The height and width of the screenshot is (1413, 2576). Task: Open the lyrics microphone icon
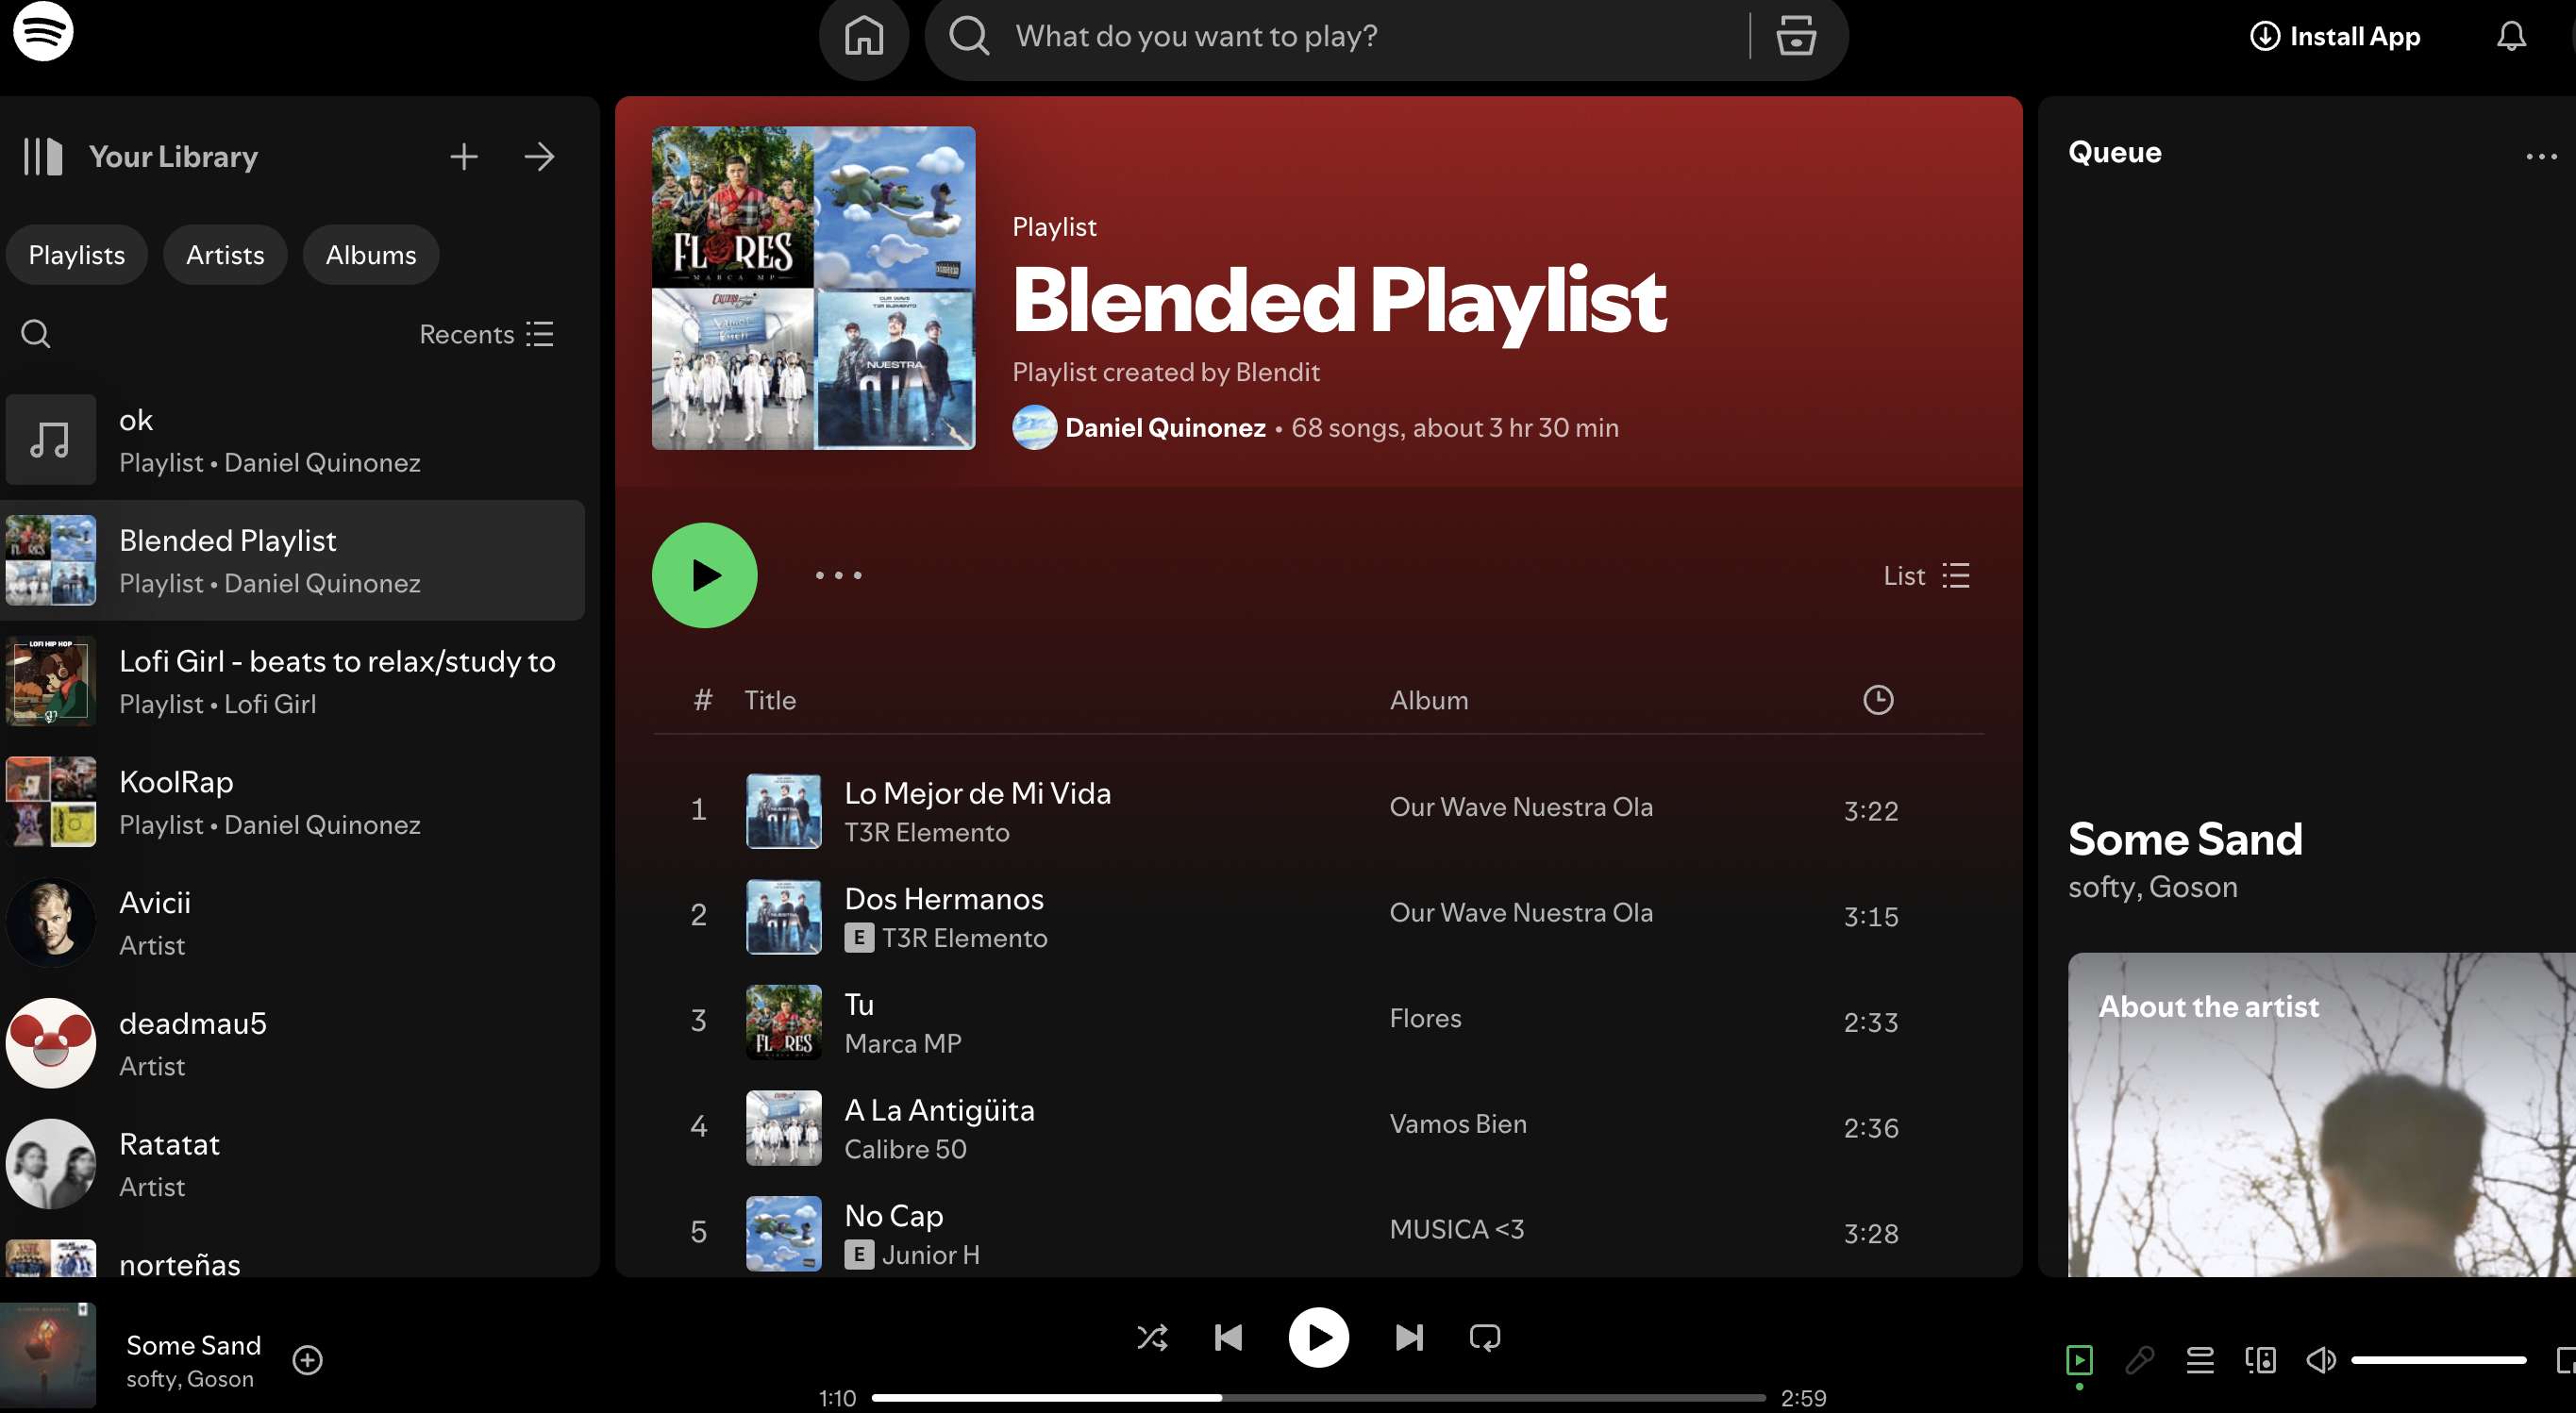(2139, 1360)
